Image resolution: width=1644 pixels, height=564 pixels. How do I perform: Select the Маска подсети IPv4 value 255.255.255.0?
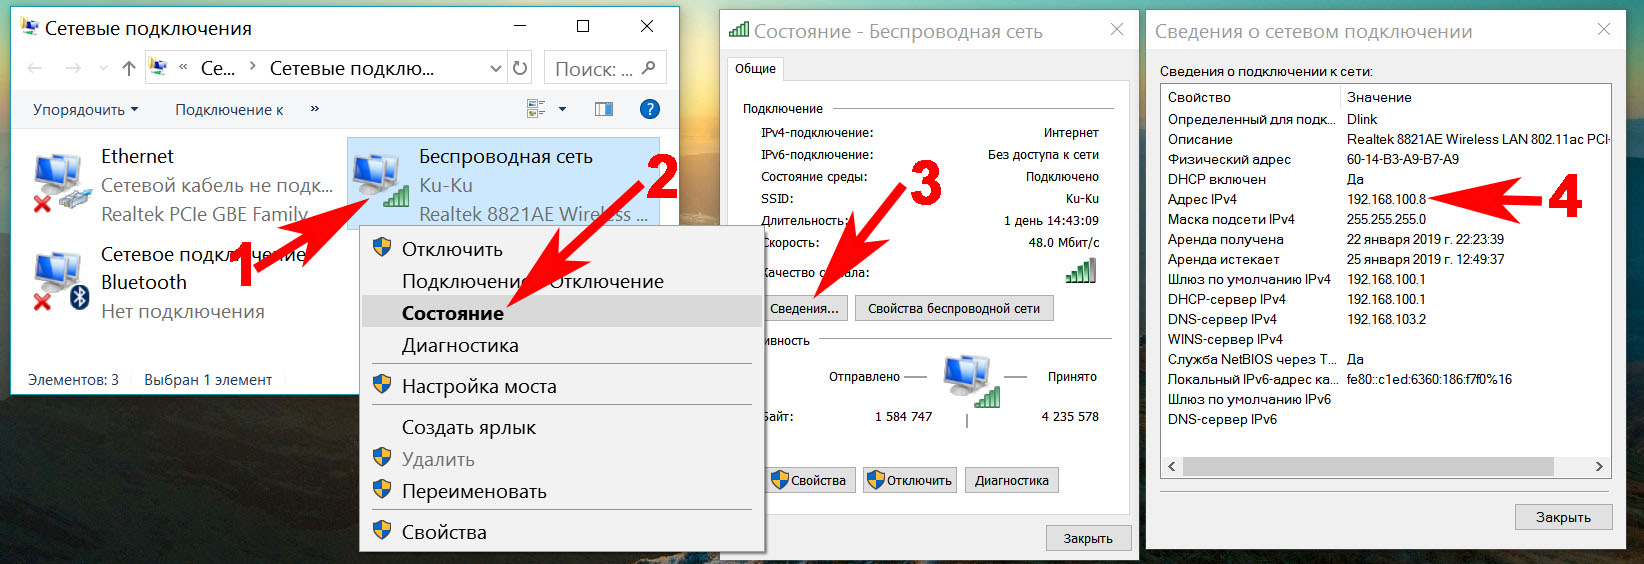pos(1386,219)
